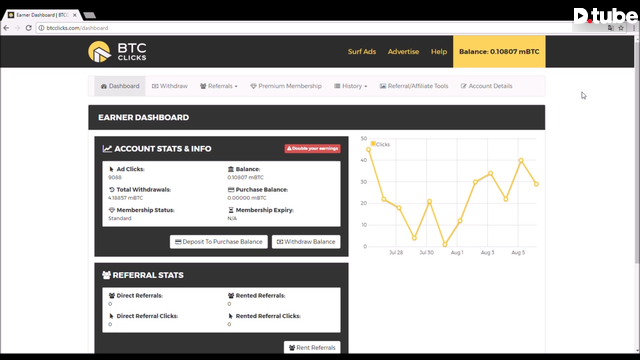
Task: Click the BTC Clicks logo
Action: click(117, 52)
